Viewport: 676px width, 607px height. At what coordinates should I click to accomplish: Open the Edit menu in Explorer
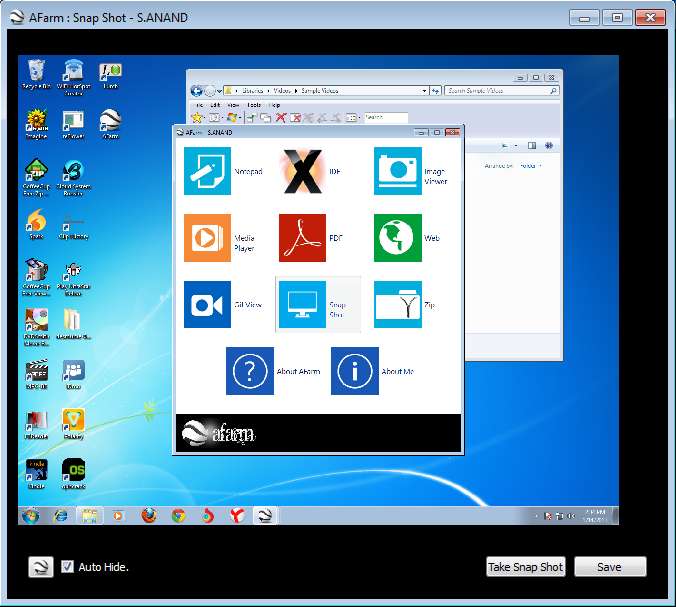point(215,105)
